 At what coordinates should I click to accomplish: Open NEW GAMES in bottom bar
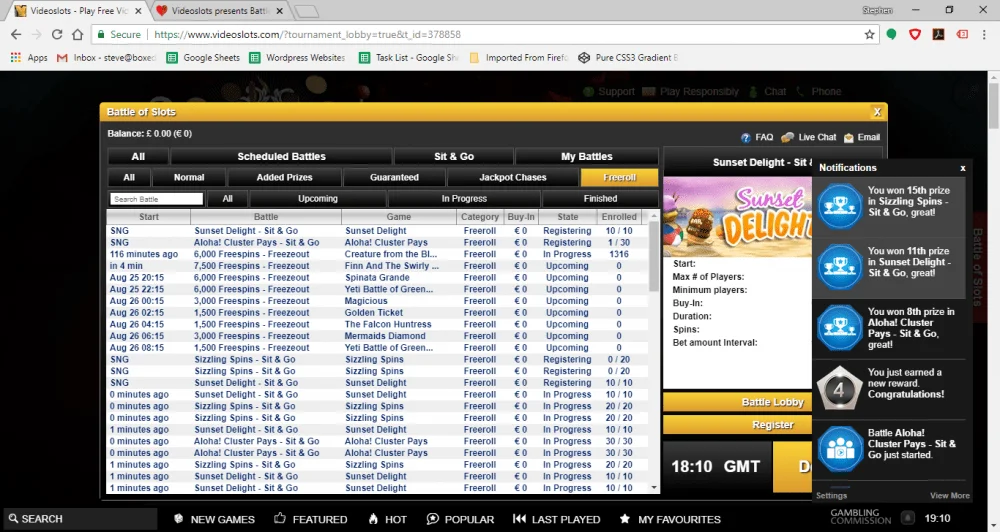click(214, 519)
